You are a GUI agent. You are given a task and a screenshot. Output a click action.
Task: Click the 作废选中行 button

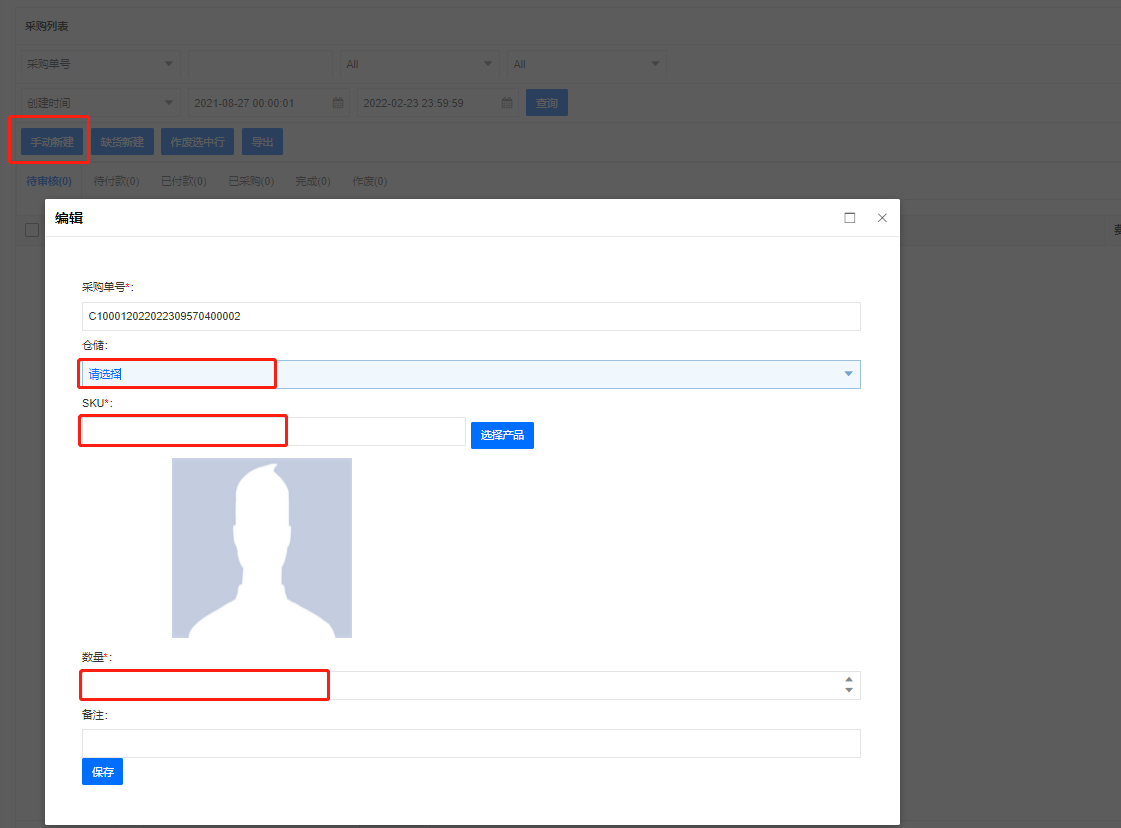(197, 142)
